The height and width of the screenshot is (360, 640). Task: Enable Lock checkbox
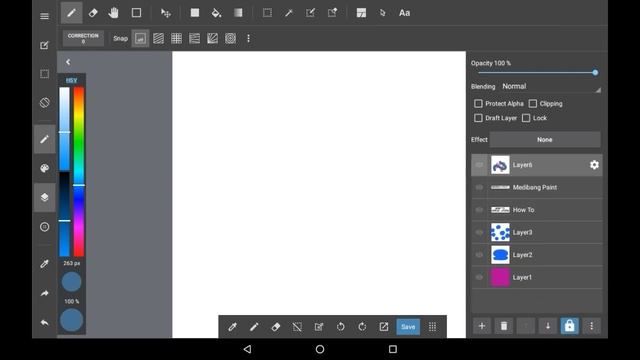tap(526, 118)
